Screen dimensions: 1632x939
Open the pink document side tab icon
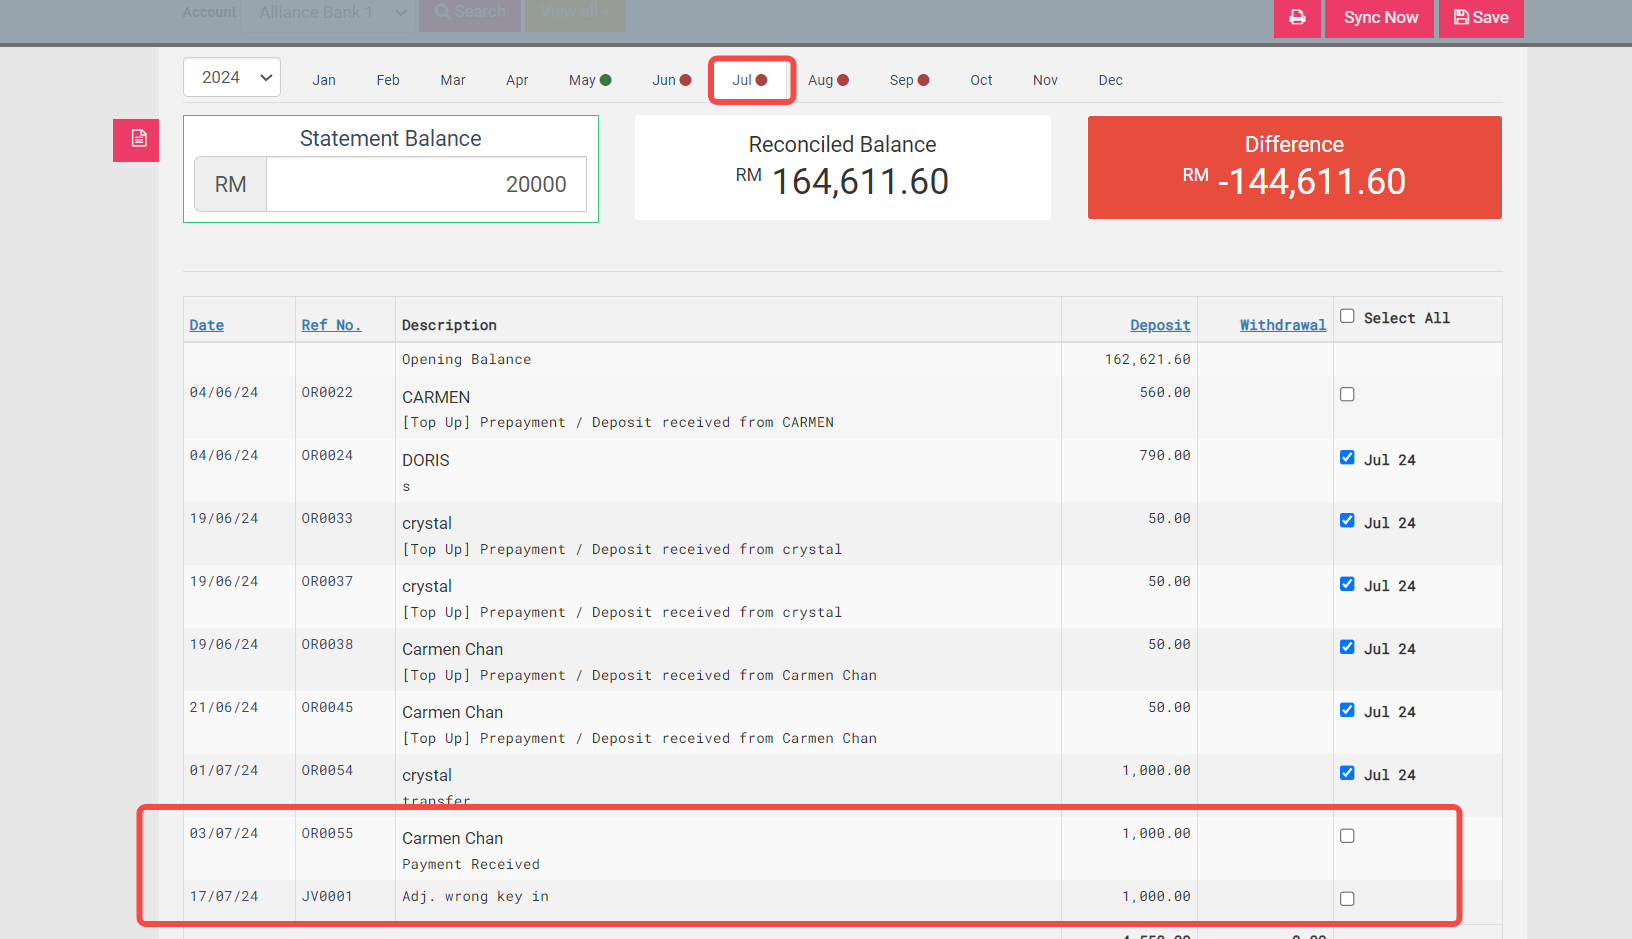[x=138, y=139]
